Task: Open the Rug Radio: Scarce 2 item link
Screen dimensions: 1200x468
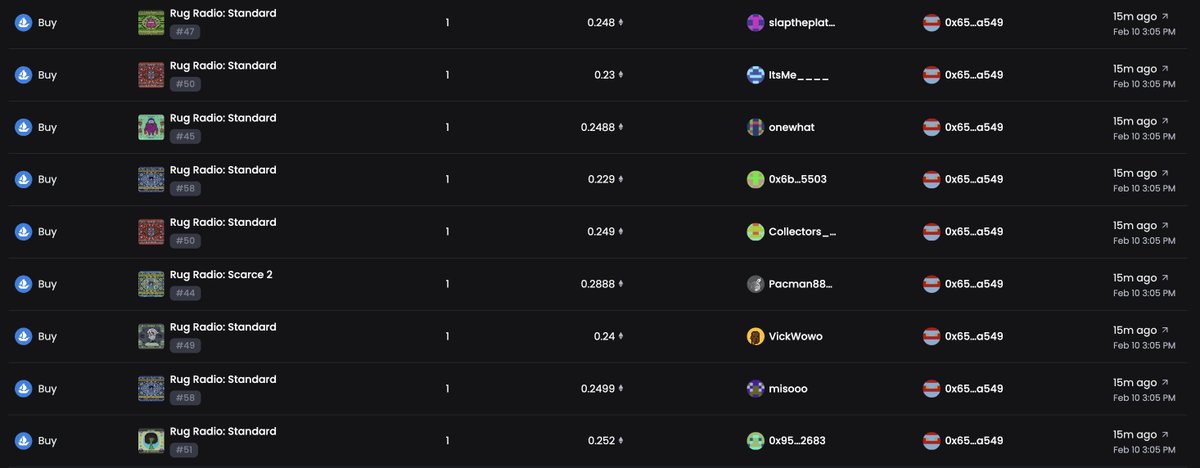Action: [221, 275]
